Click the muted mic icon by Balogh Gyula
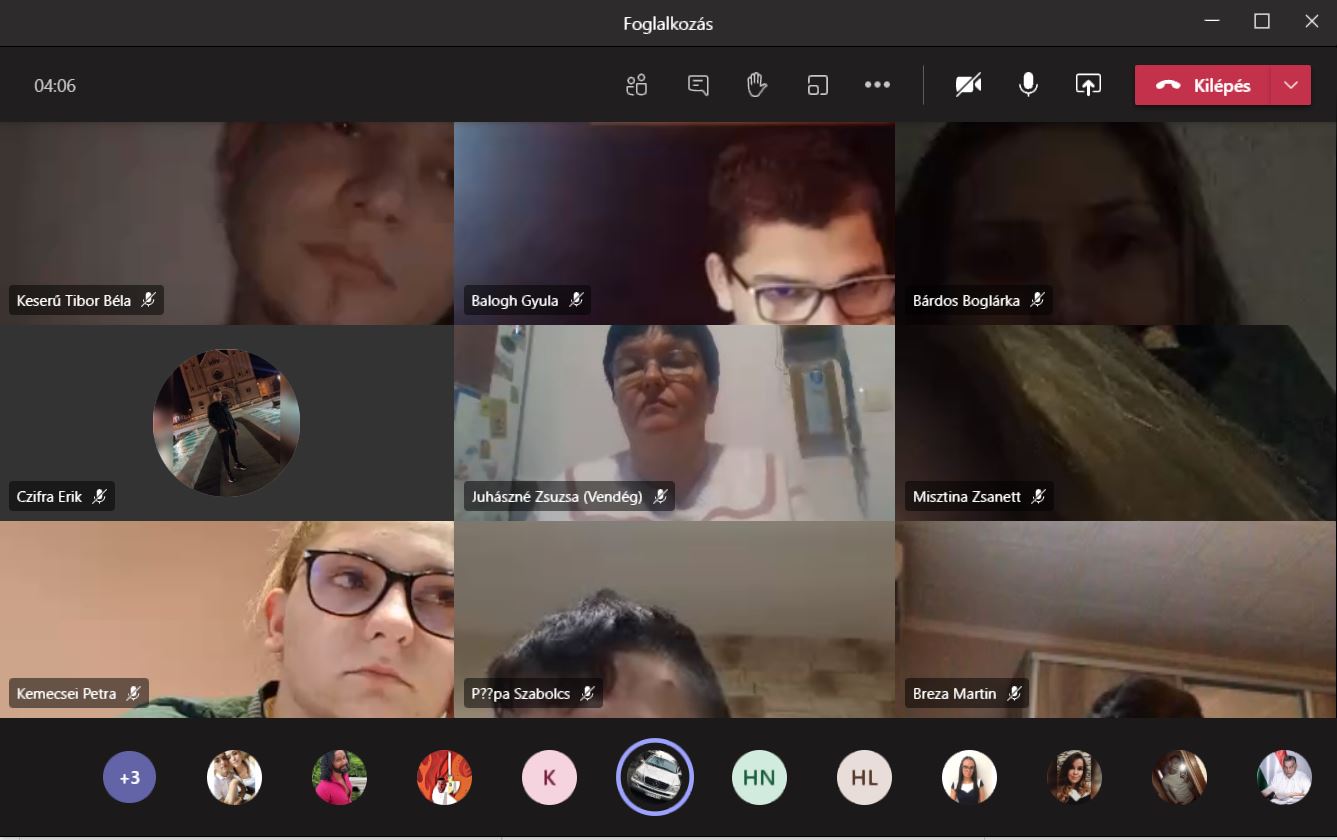 tap(576, 299)
